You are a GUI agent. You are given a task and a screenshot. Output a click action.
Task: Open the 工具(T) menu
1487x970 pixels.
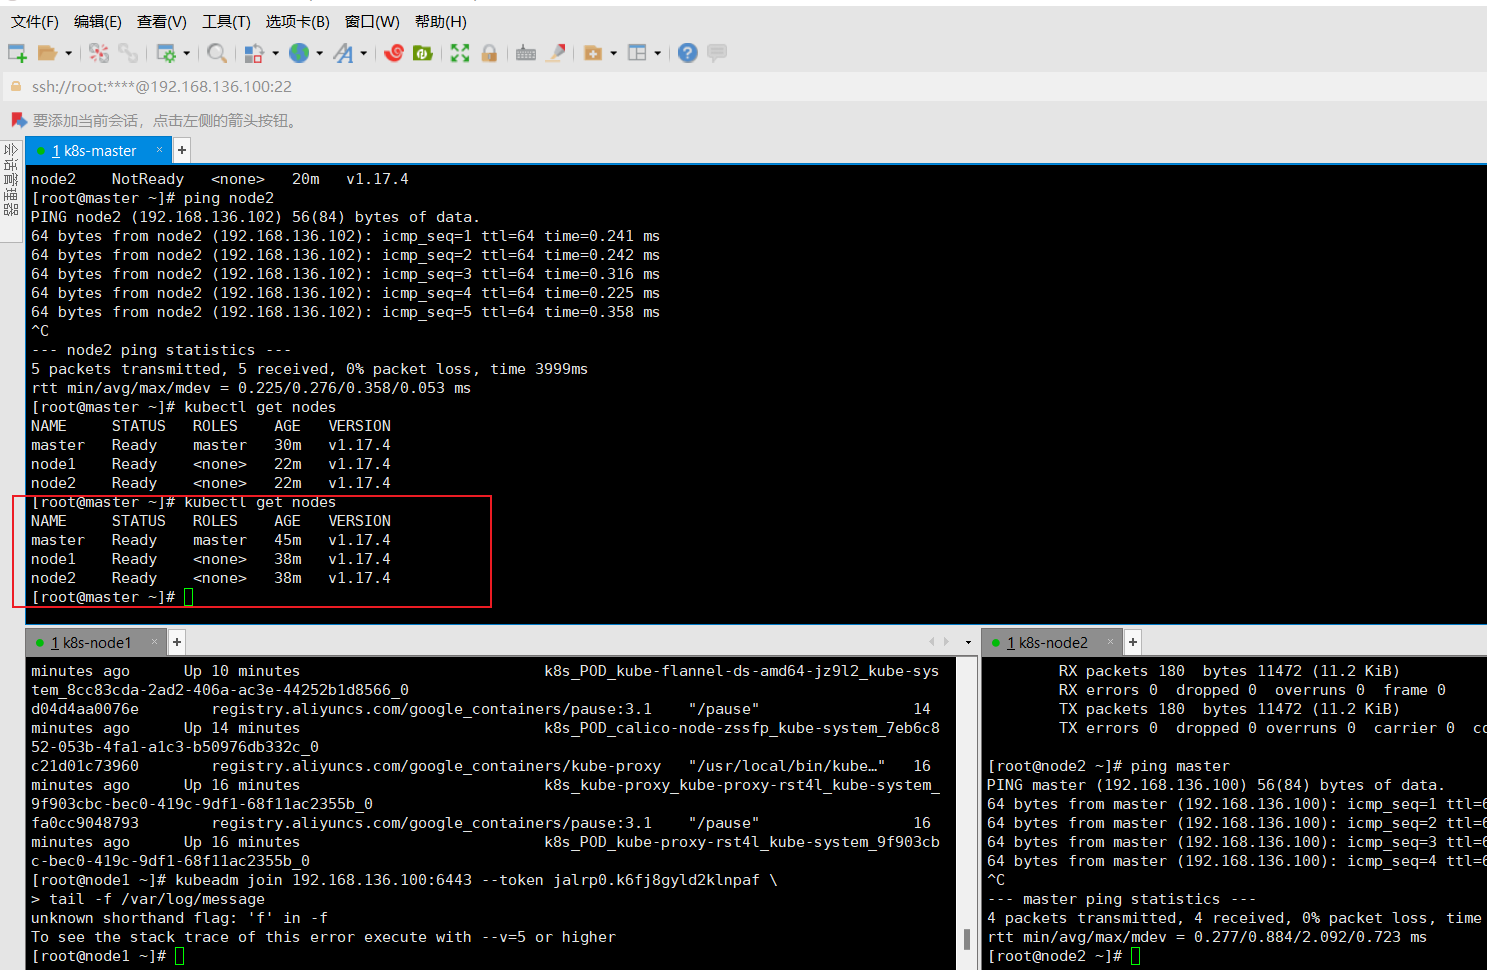[226, 21]
